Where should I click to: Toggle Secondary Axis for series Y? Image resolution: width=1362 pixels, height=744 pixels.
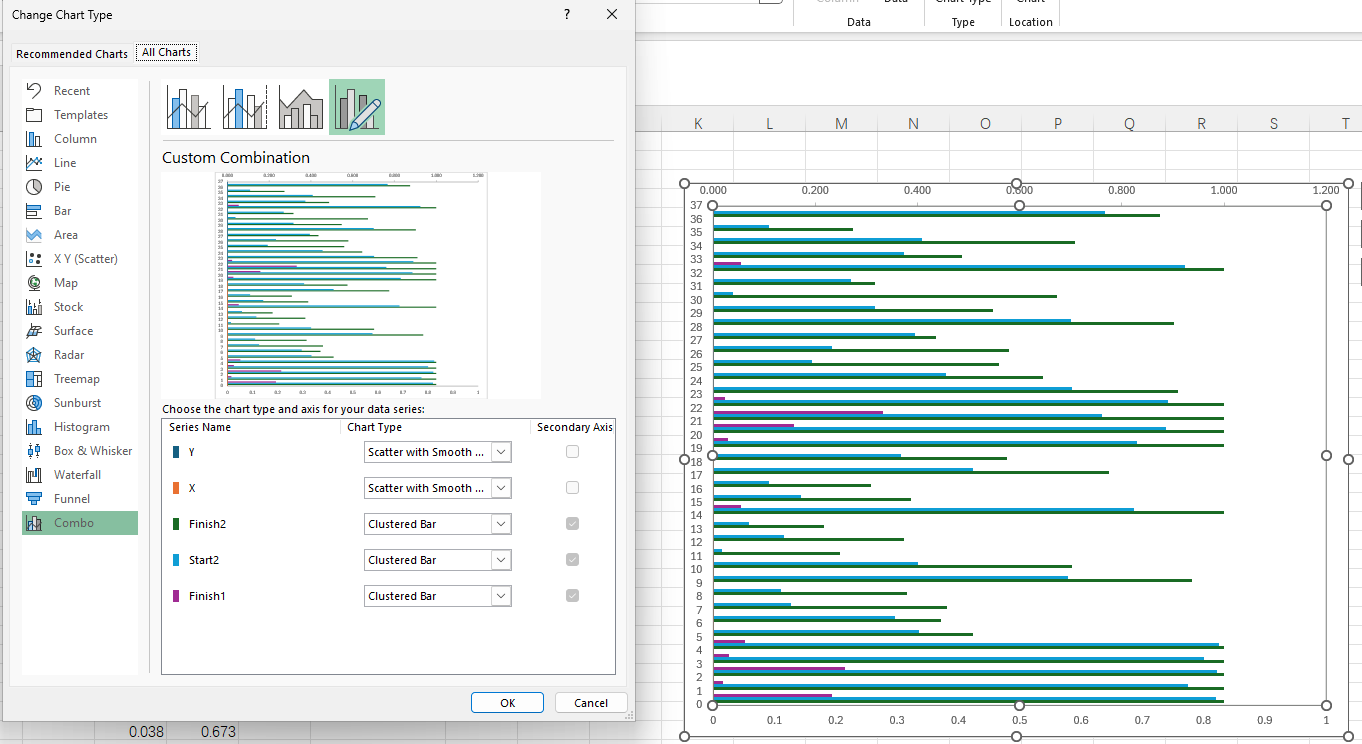click(572, 452)
